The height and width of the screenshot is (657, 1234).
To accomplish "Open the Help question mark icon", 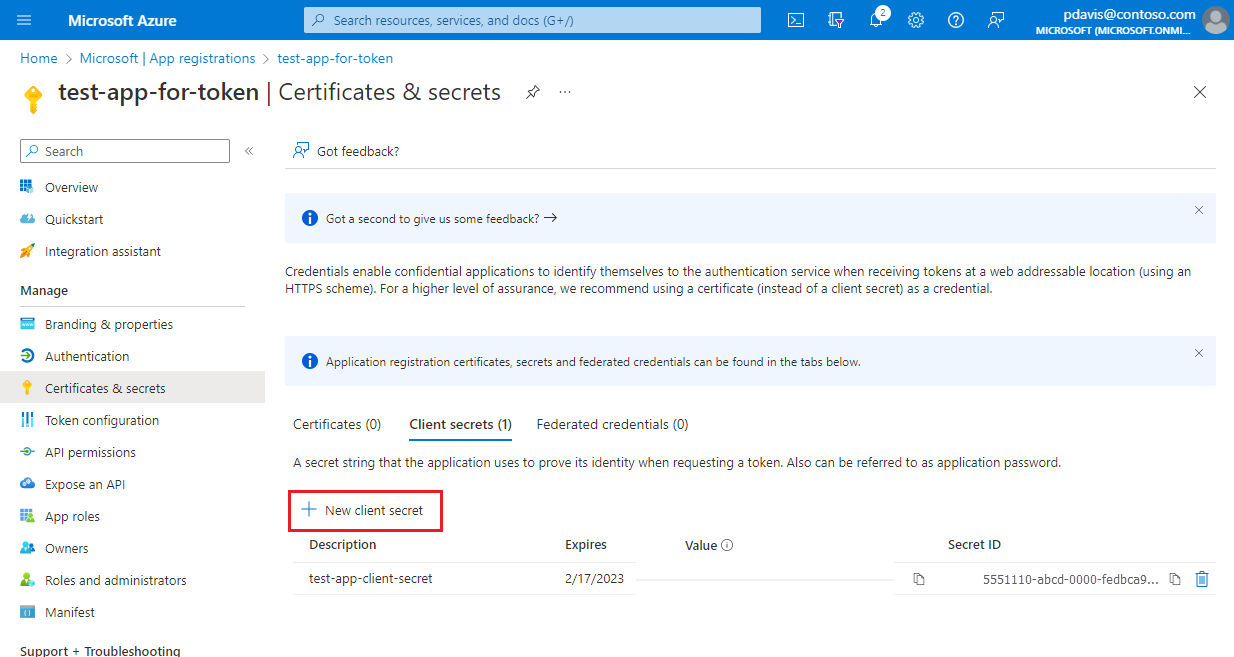I will (x=956, y=20).
